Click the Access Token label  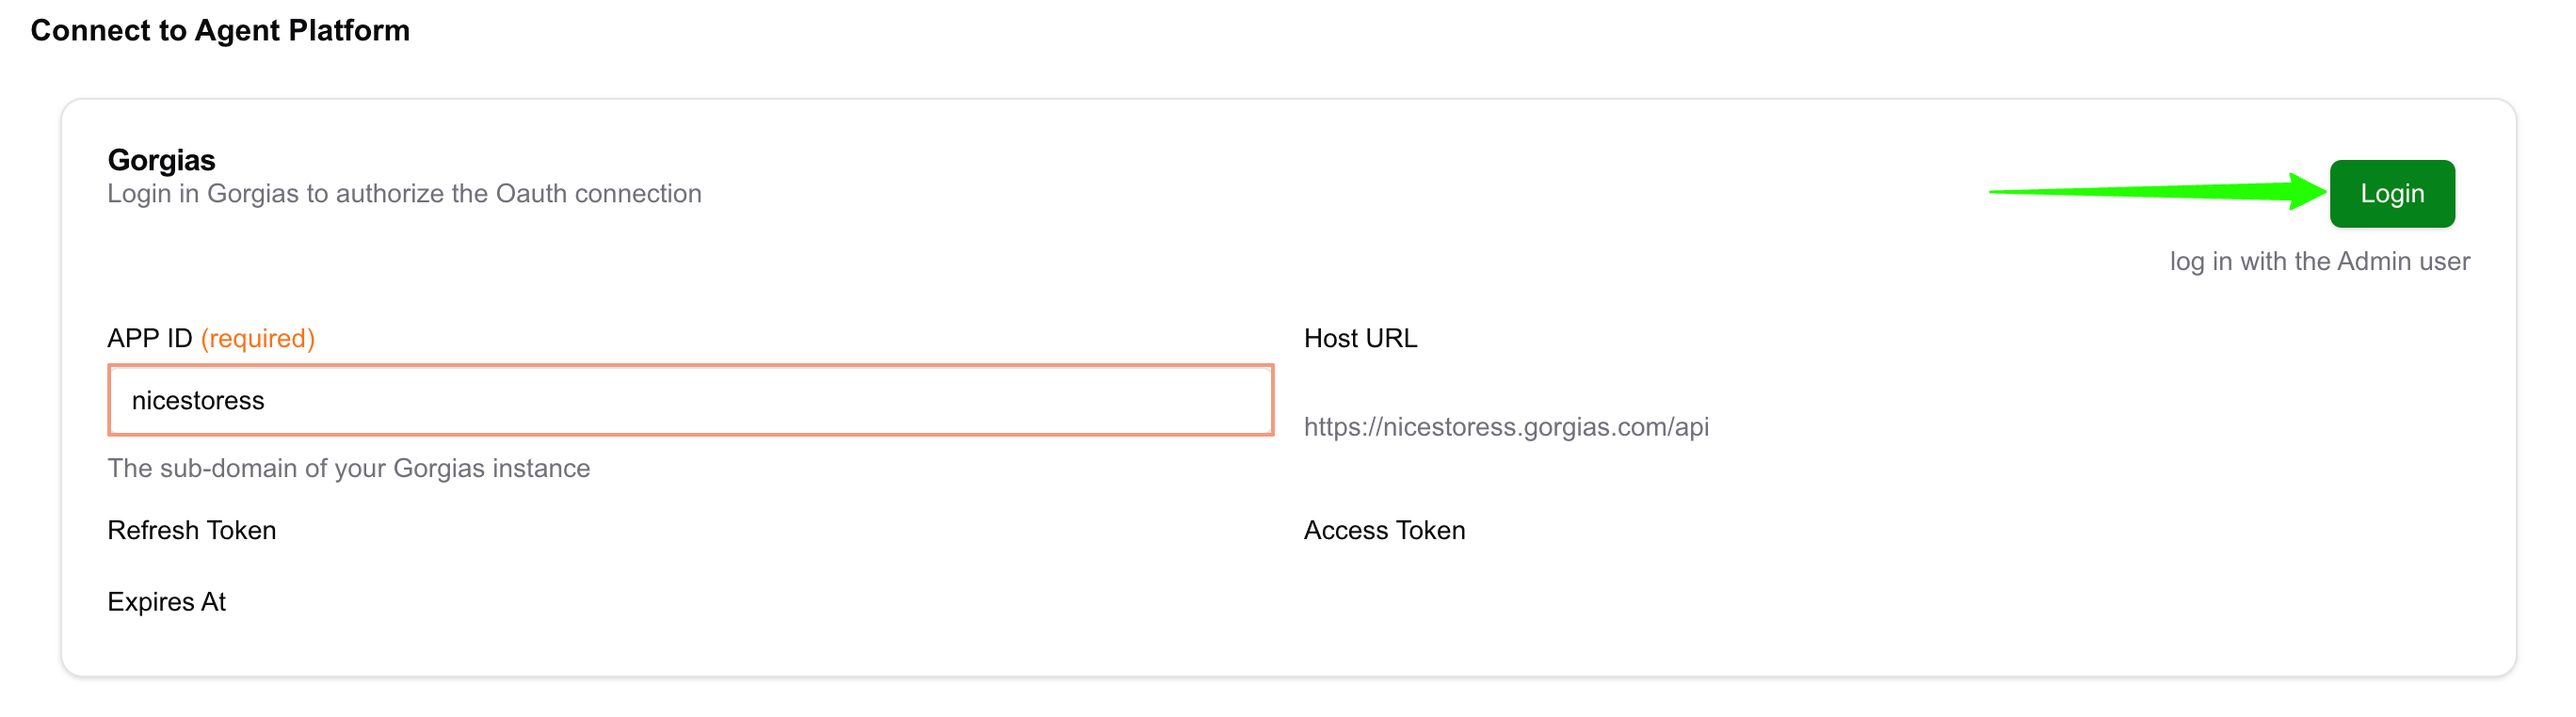pyautogui.click(x=1383, y=530)
